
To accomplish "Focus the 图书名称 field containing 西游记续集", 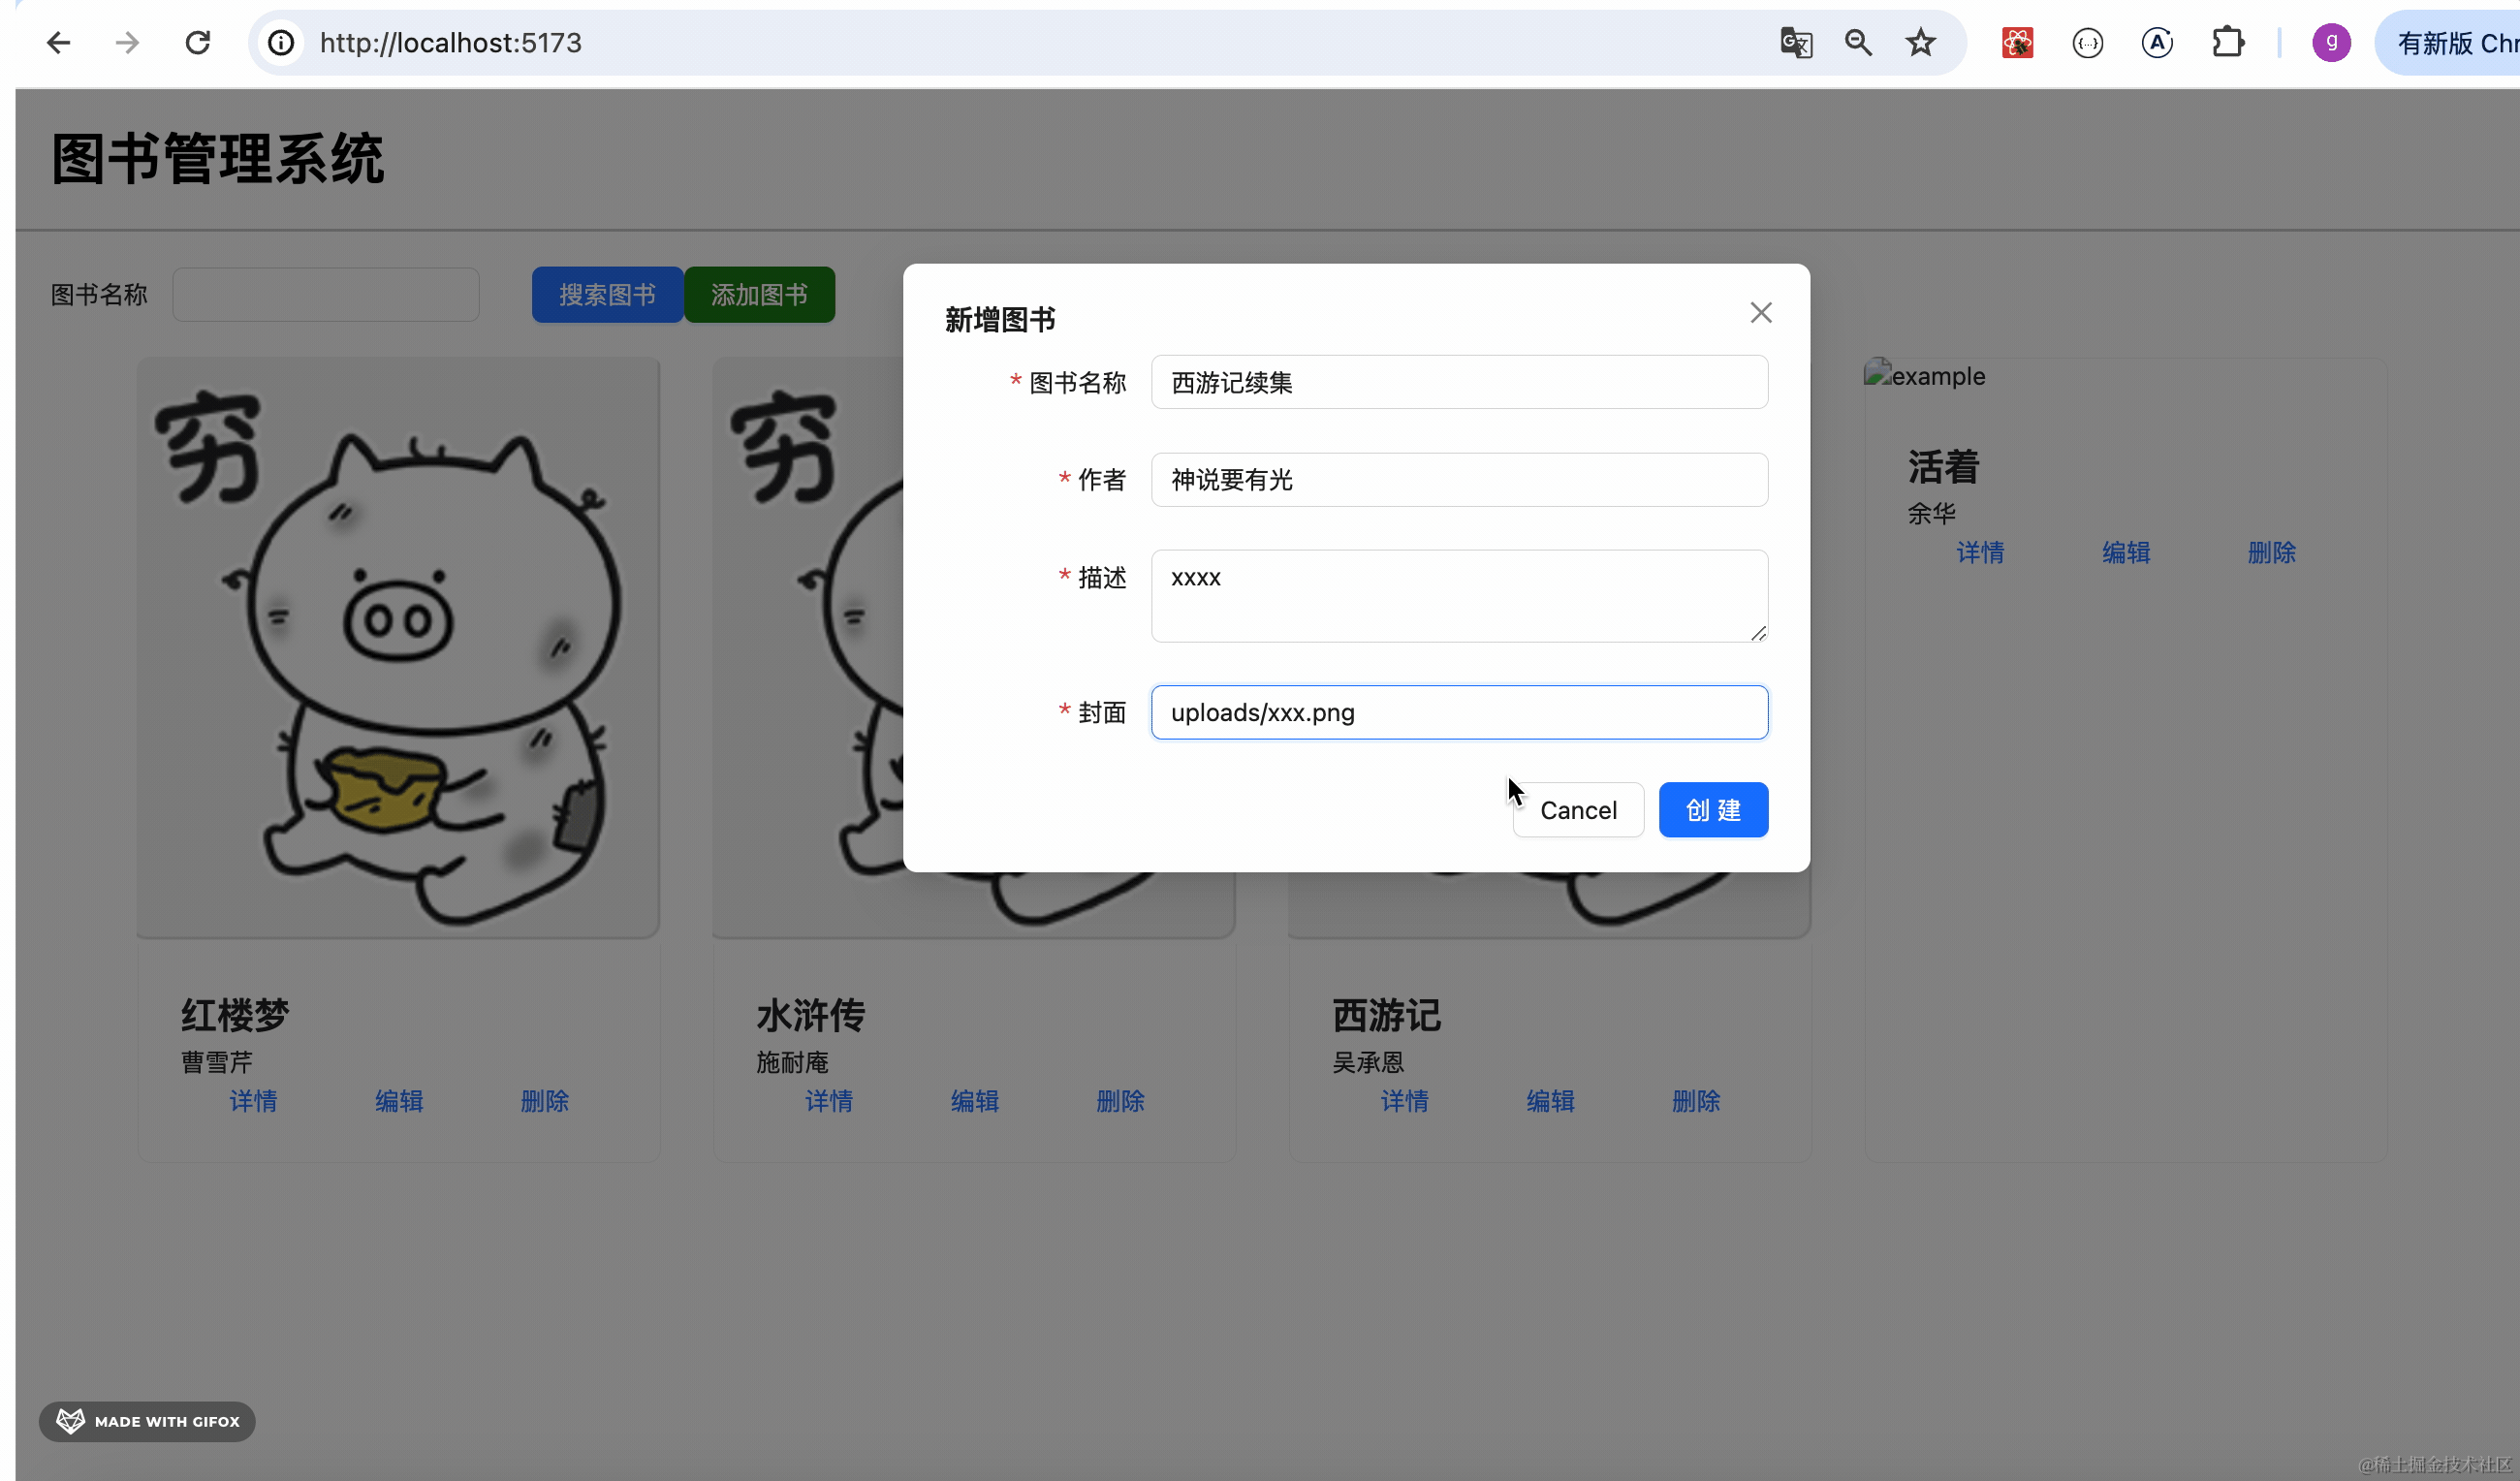I will click(x=1458, y=383).
